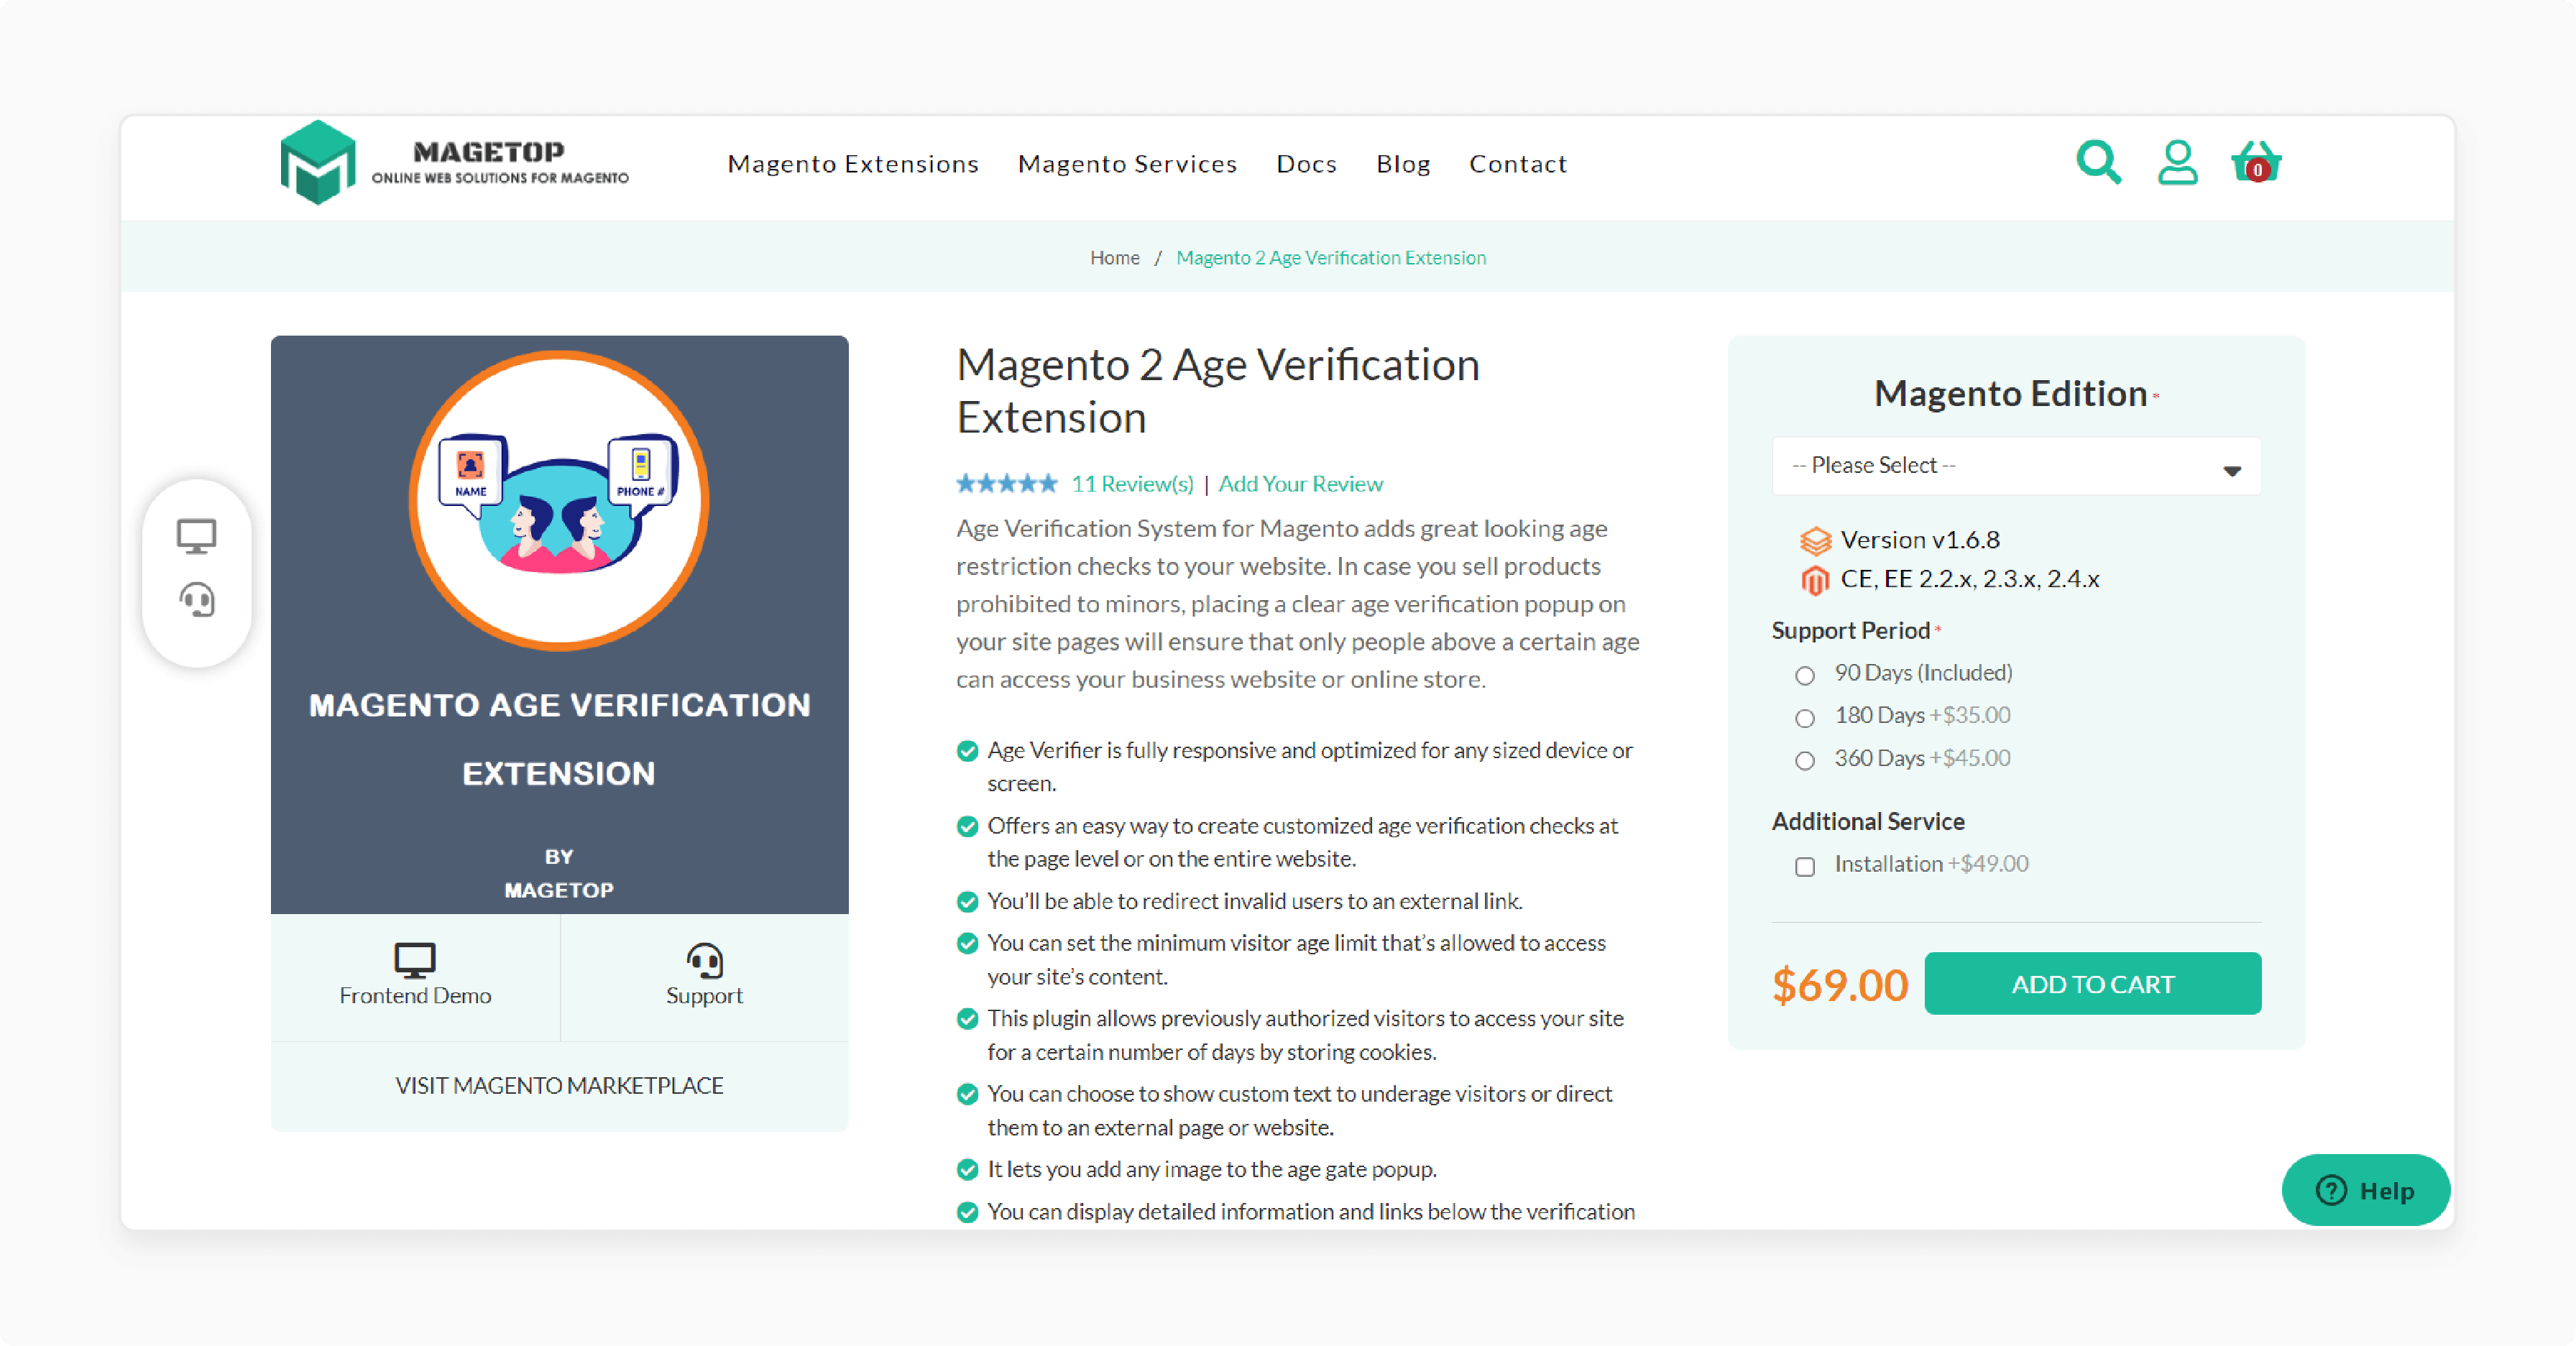Click the checkmark beside 'display detailed information'

coord(966,1213)
